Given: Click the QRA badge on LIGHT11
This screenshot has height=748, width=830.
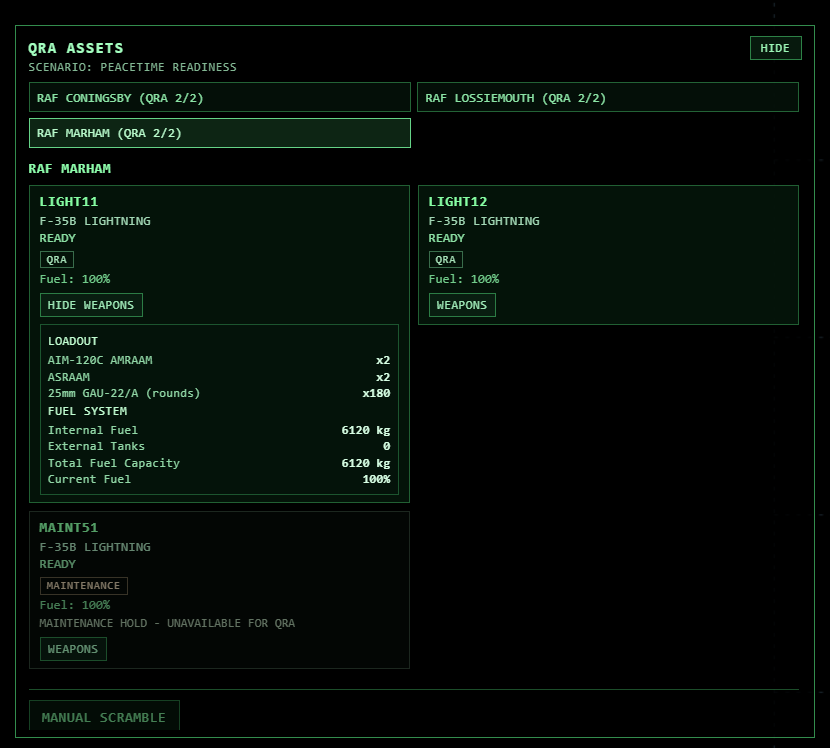Looking at the screenshot, I should 57,259.
